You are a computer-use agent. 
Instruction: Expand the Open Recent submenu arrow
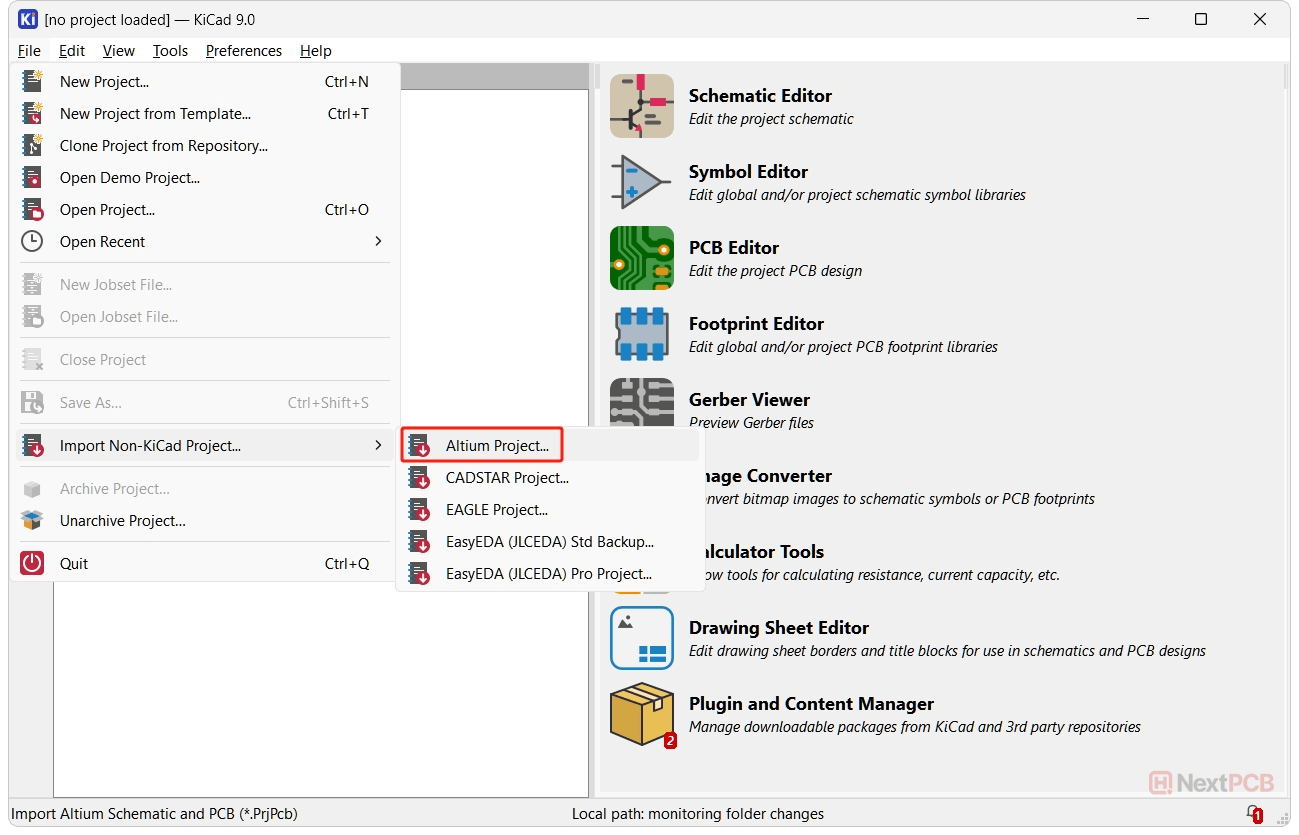378,241
